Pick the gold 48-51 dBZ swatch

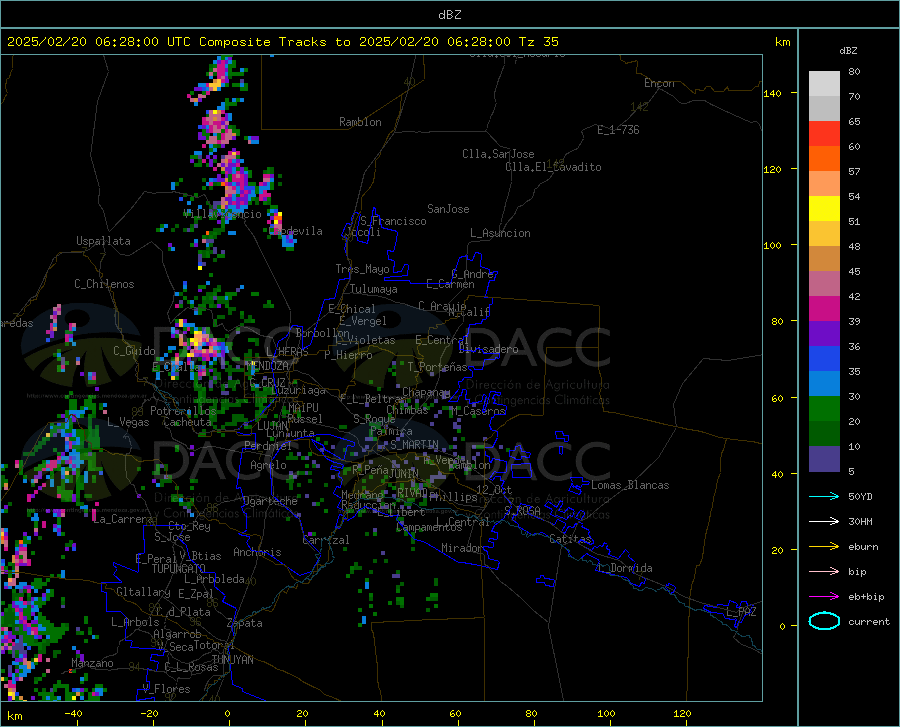pos(824,234)
